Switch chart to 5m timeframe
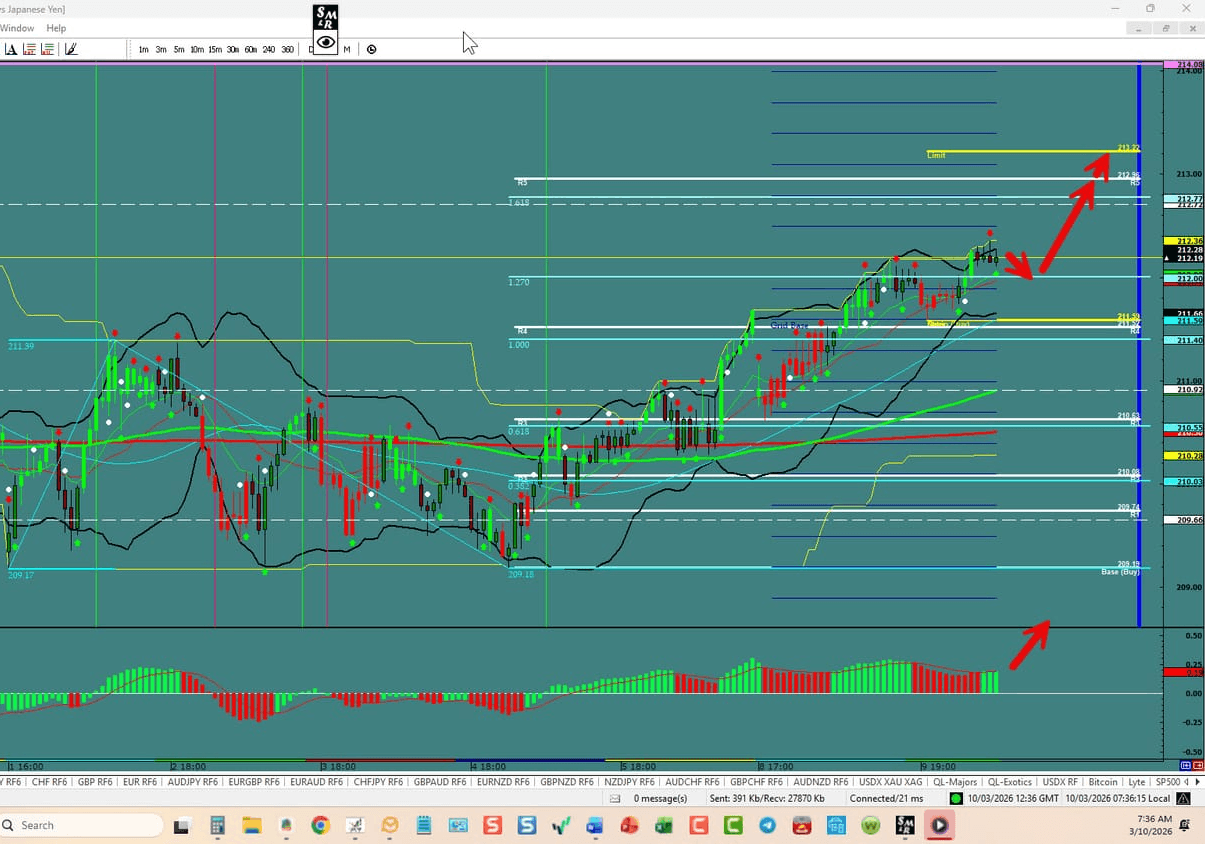 coord(178,48)
